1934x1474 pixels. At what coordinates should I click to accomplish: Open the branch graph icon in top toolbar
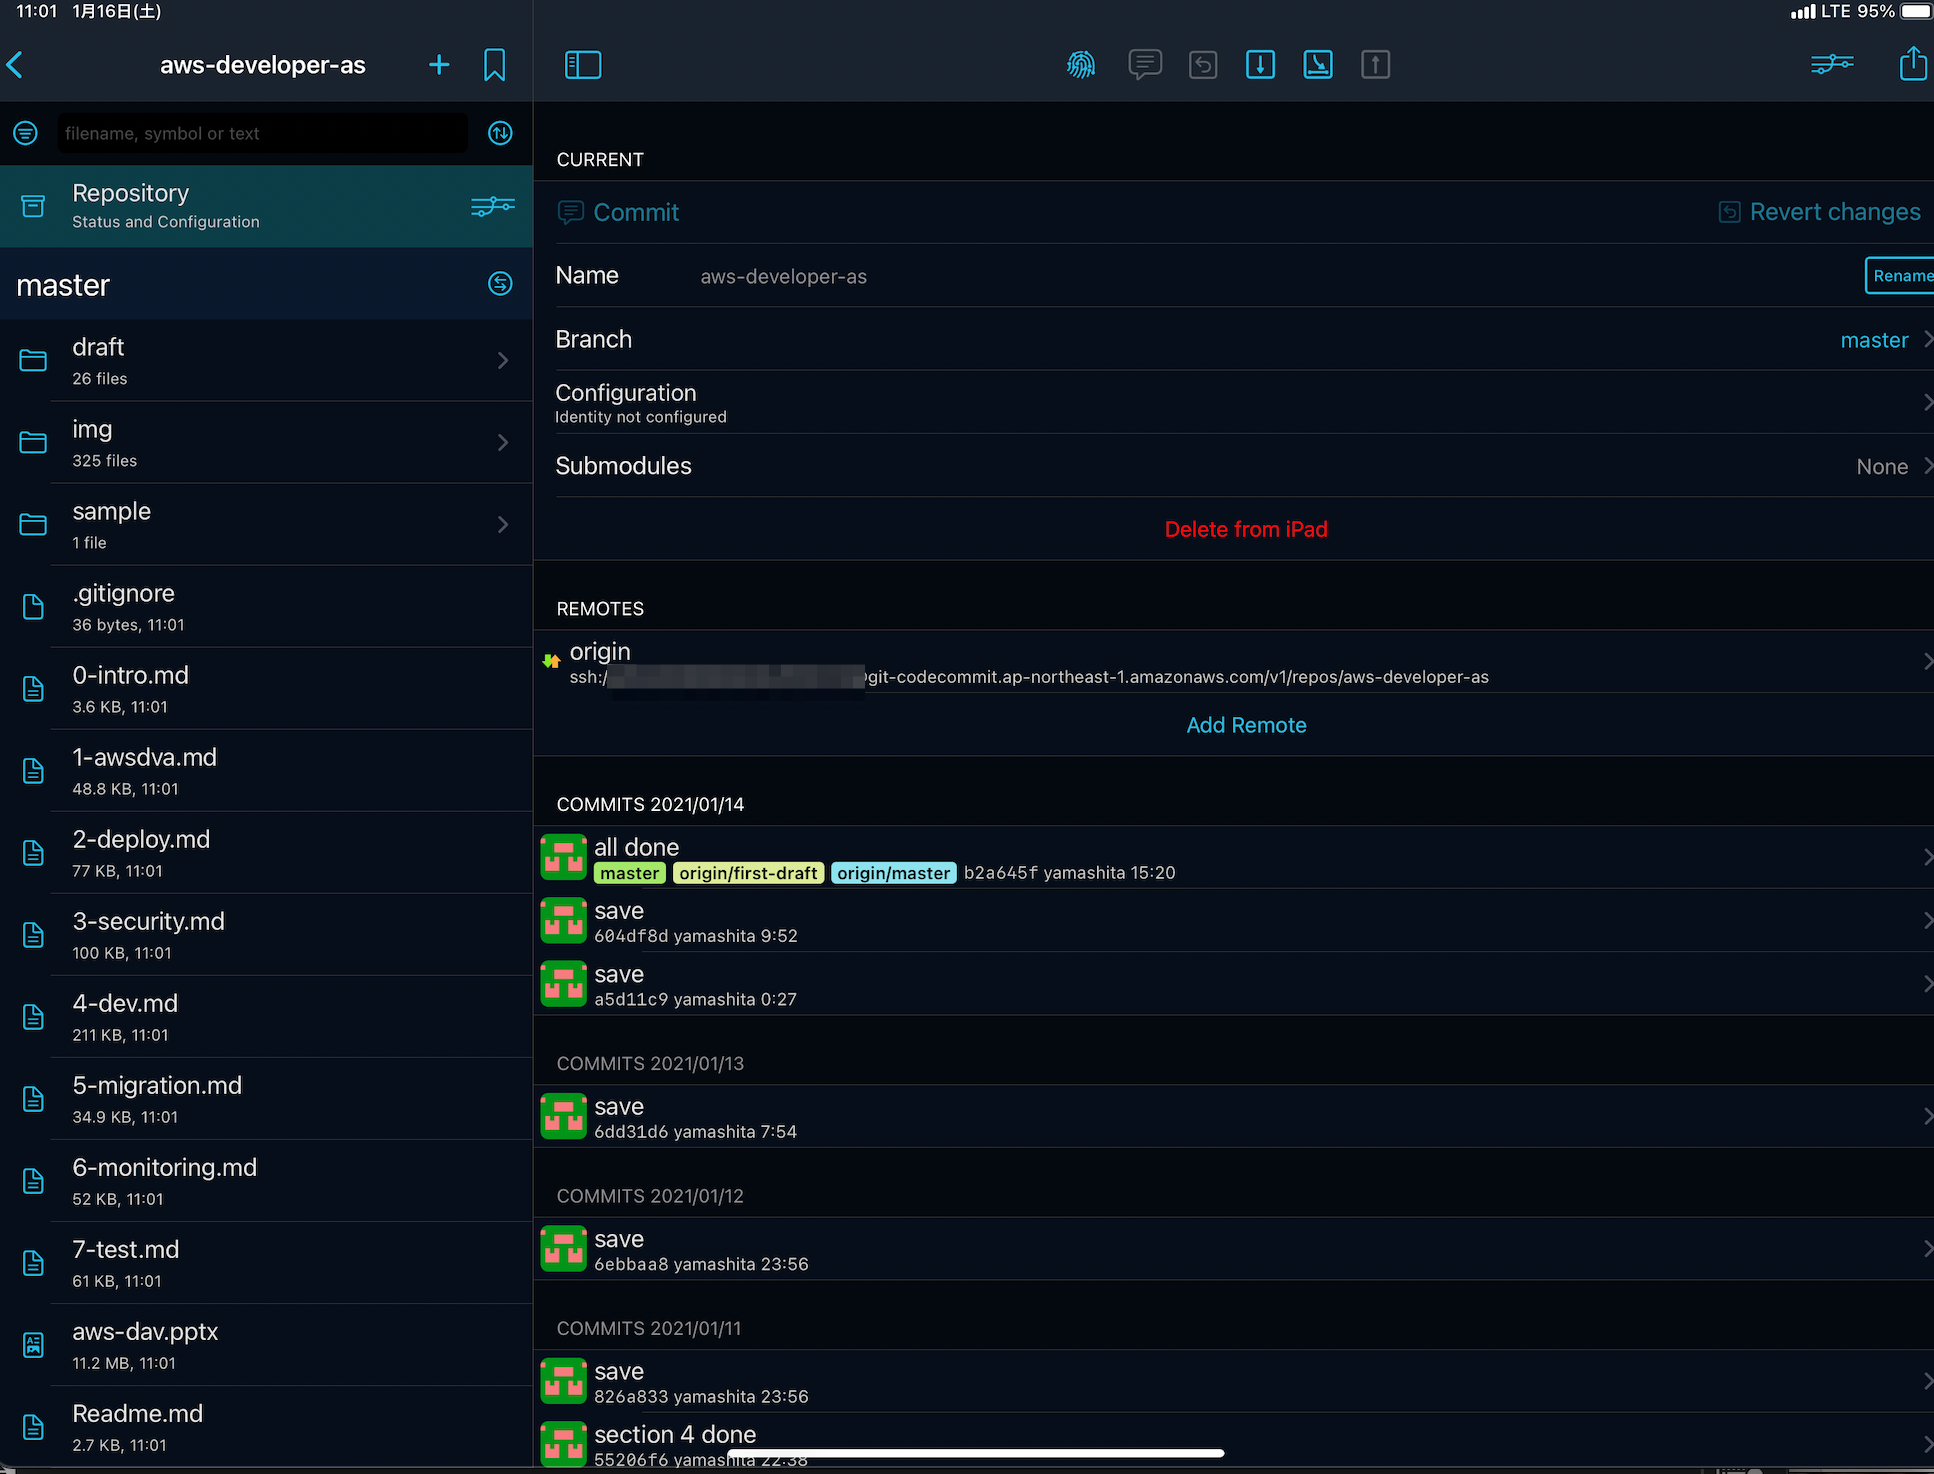[x=1832, y=65]
